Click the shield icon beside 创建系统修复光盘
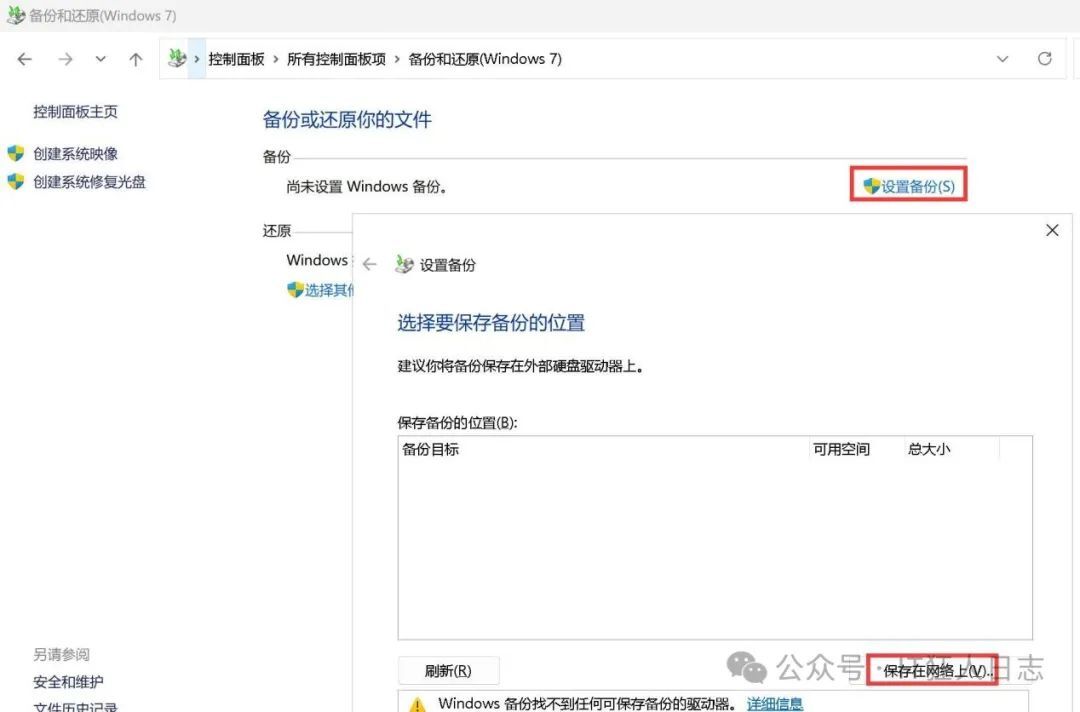The image size is (1080, 712). [16, 181]
